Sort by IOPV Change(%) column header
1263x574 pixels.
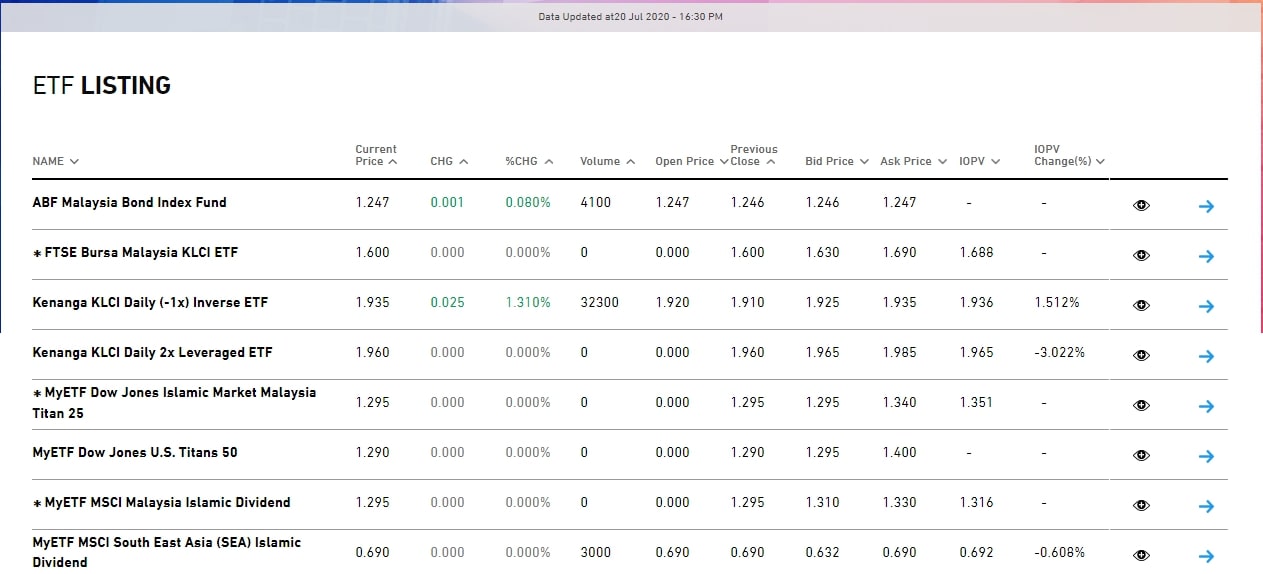tap(1069, 155)
